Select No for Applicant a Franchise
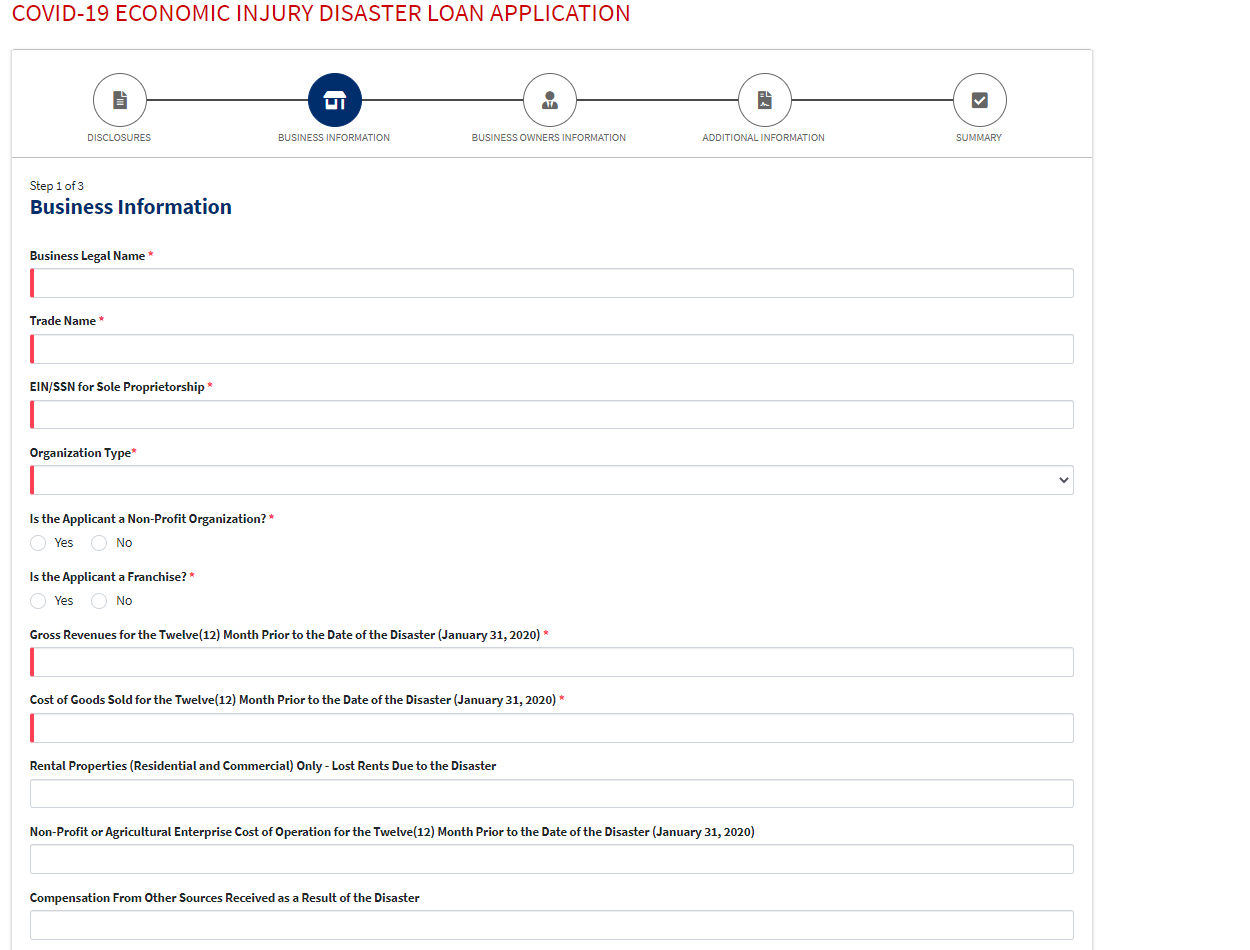1250x950 pixels. point(99,601)
